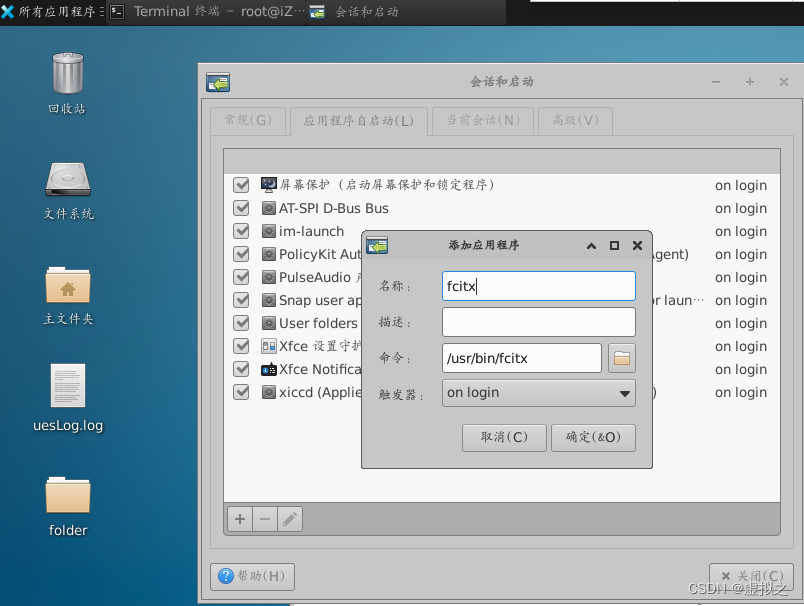Switch to the 应用程序自启动(L) tab
804x606 pixels.
tap(358, 121)
